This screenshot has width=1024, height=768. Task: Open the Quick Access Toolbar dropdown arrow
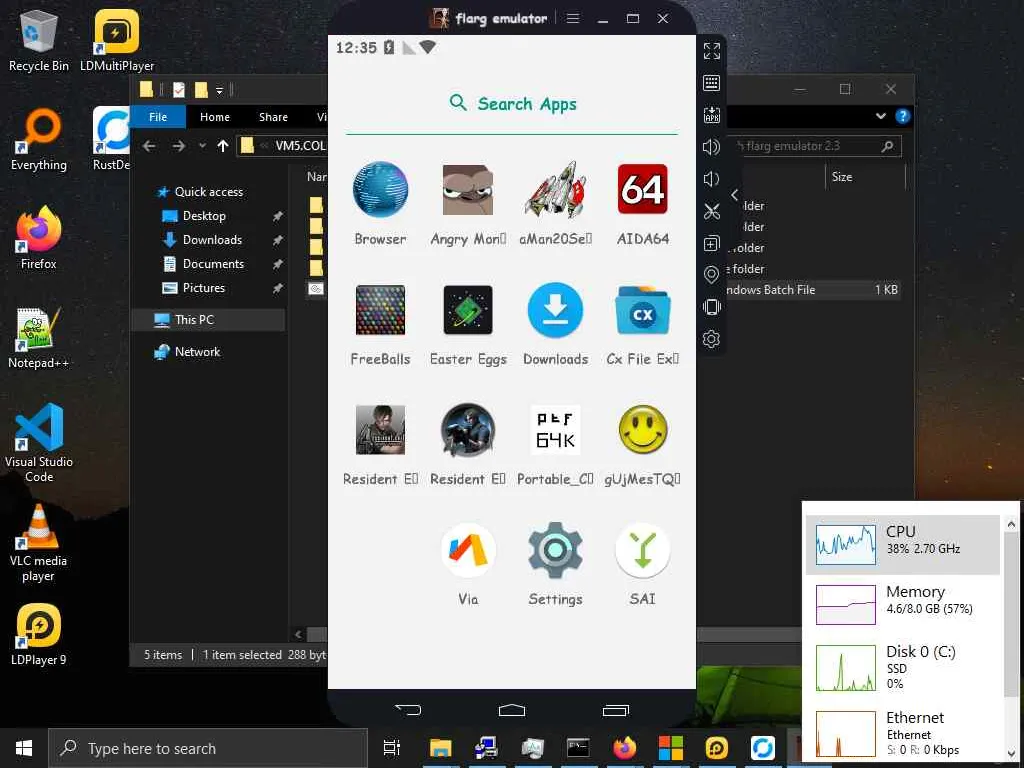pos(219,91)
